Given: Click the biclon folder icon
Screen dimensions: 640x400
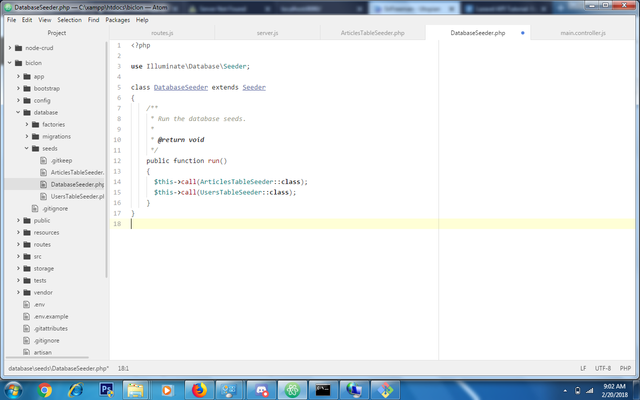Looking at the screenshot, I should pyautogui.click(x=18, y=63).
